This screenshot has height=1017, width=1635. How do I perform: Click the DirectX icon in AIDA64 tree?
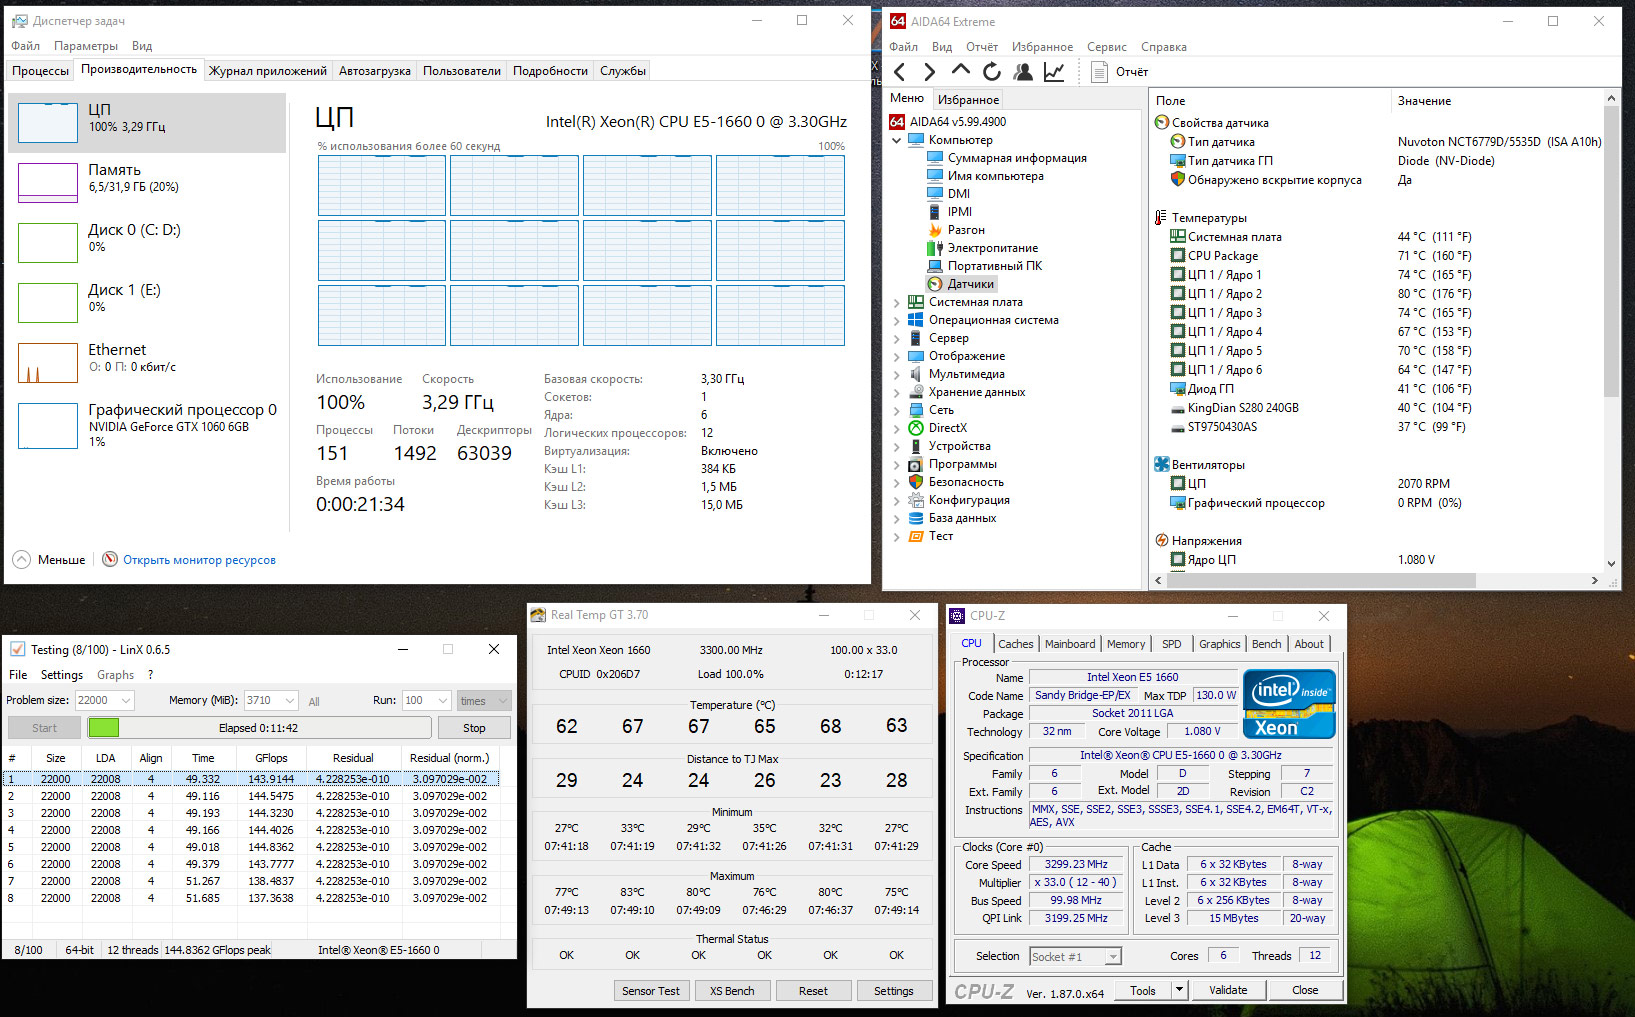click(916, 428)
